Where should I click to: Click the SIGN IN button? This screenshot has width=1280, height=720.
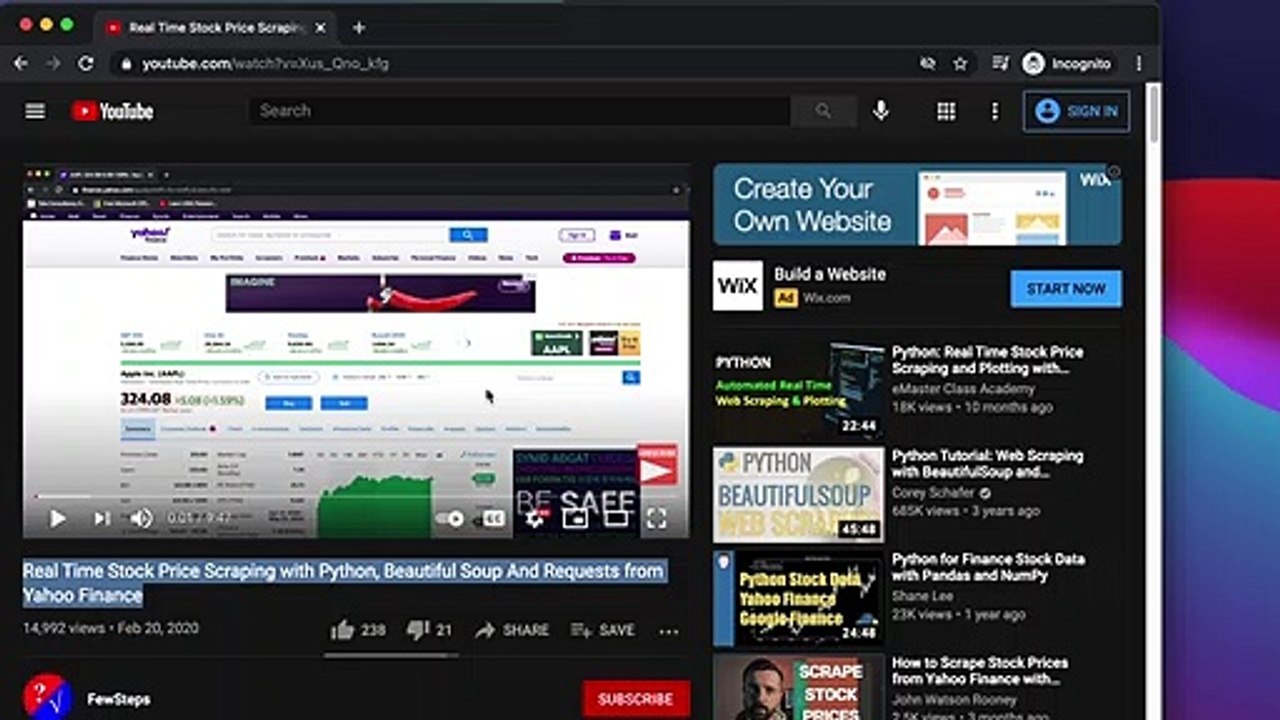(x=1076, y=111)
